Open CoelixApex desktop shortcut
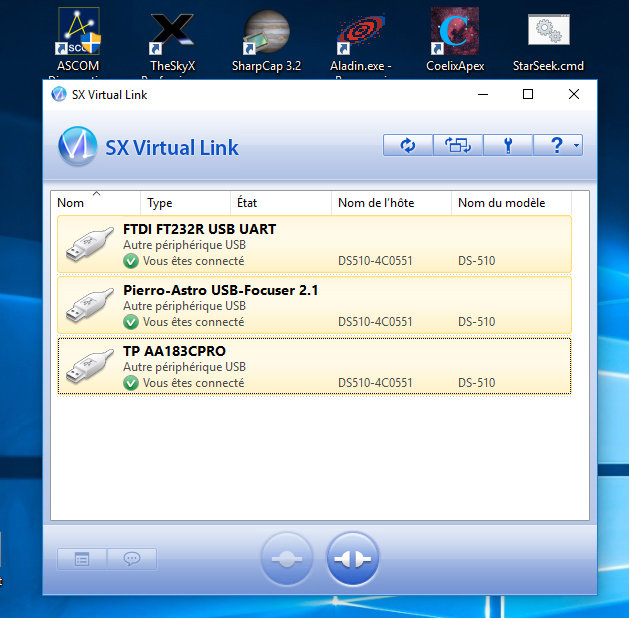This screenshot has height=618, width=629. click(455, 40)
